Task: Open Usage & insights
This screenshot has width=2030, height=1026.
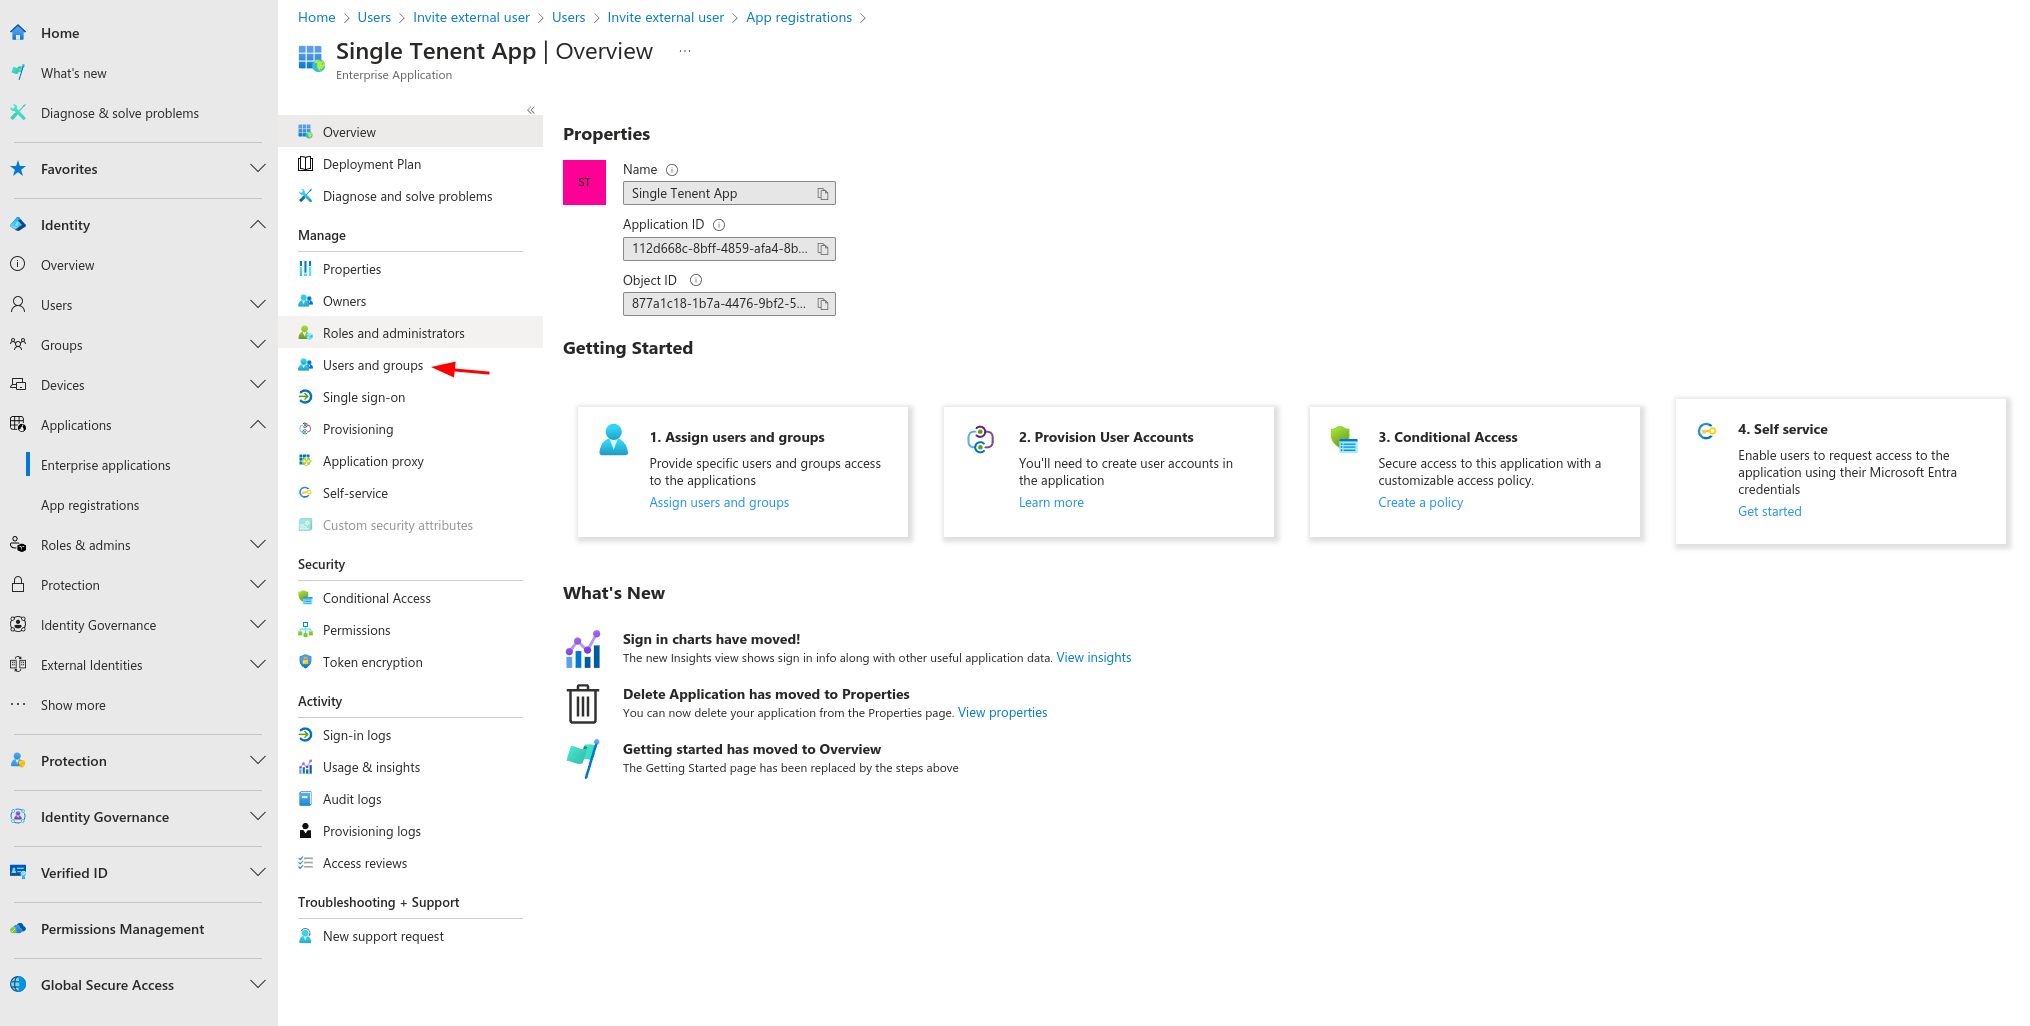Action: click(371, 767)
